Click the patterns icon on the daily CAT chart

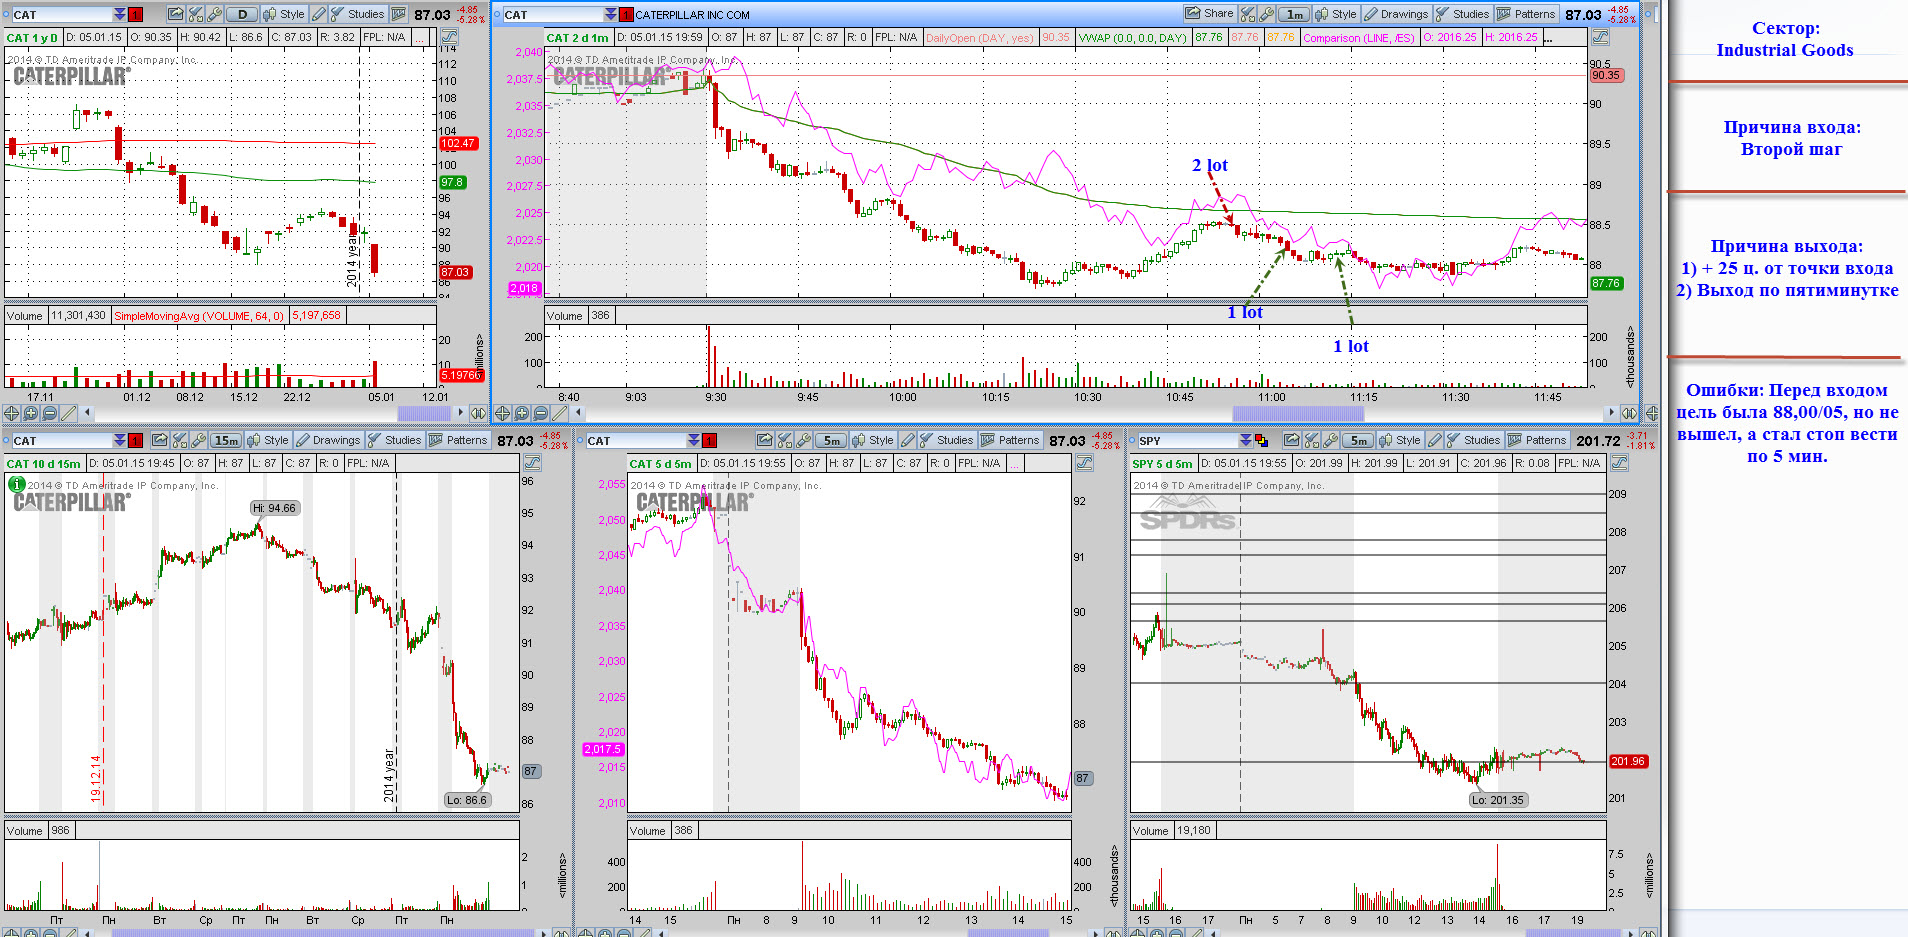point(398,14)
